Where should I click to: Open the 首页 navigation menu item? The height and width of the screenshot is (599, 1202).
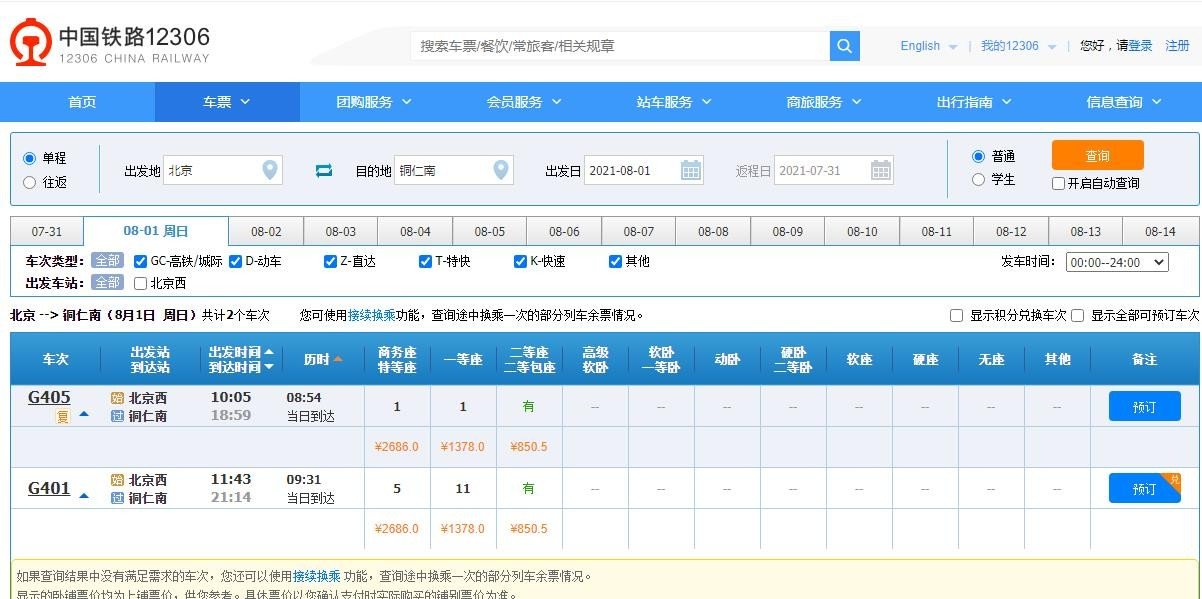[81, 101]
